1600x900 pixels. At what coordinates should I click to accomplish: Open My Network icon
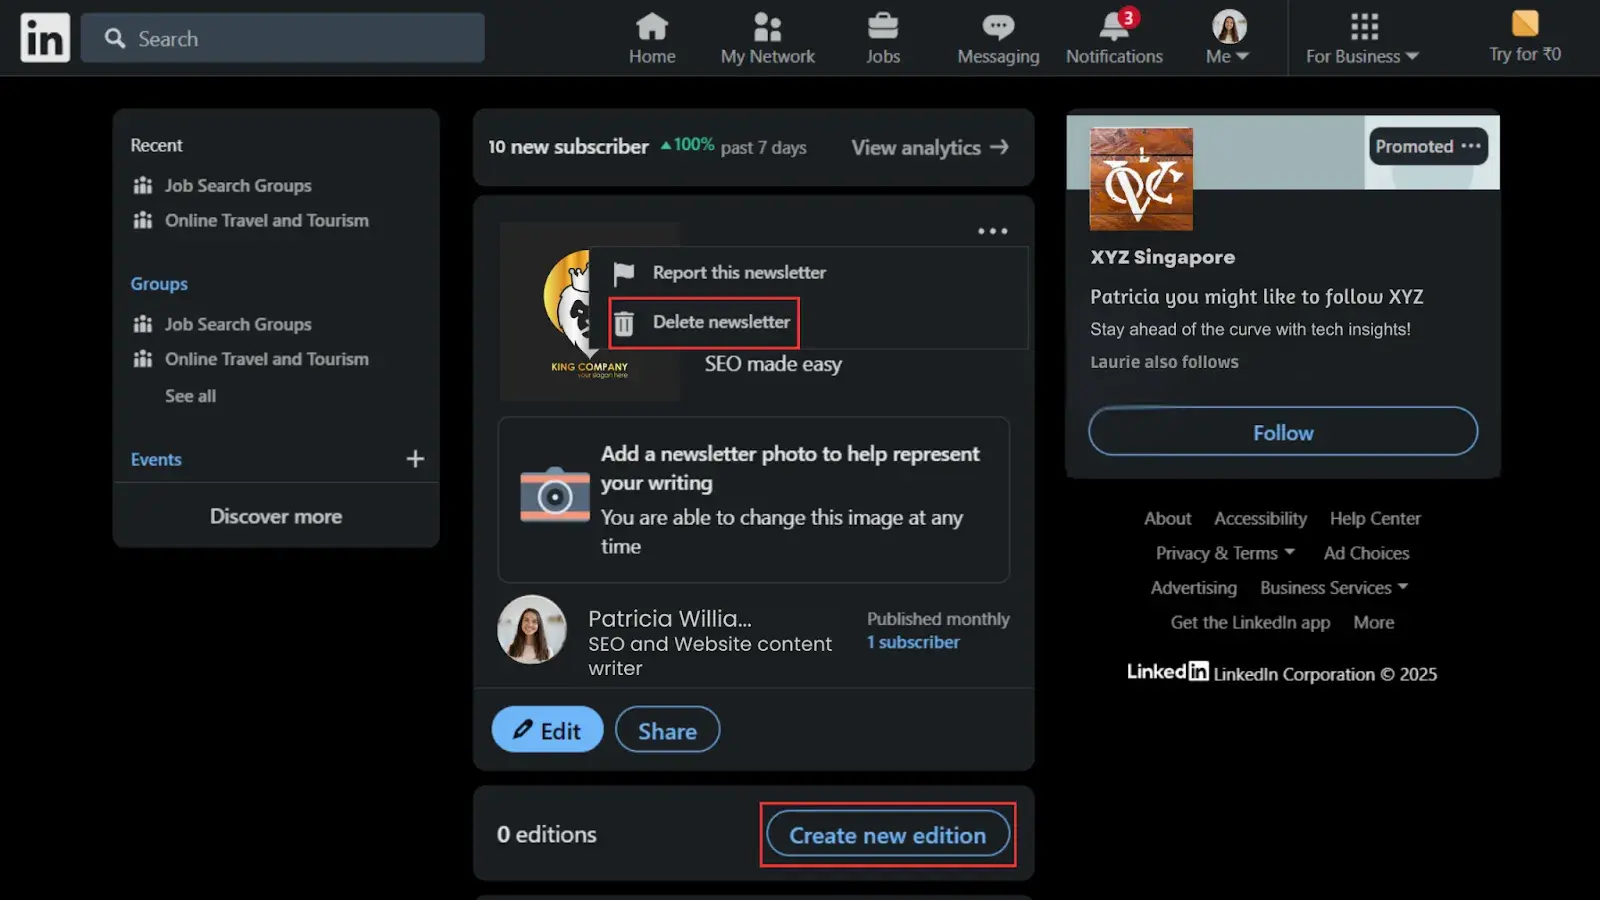(x=767, y=27)
